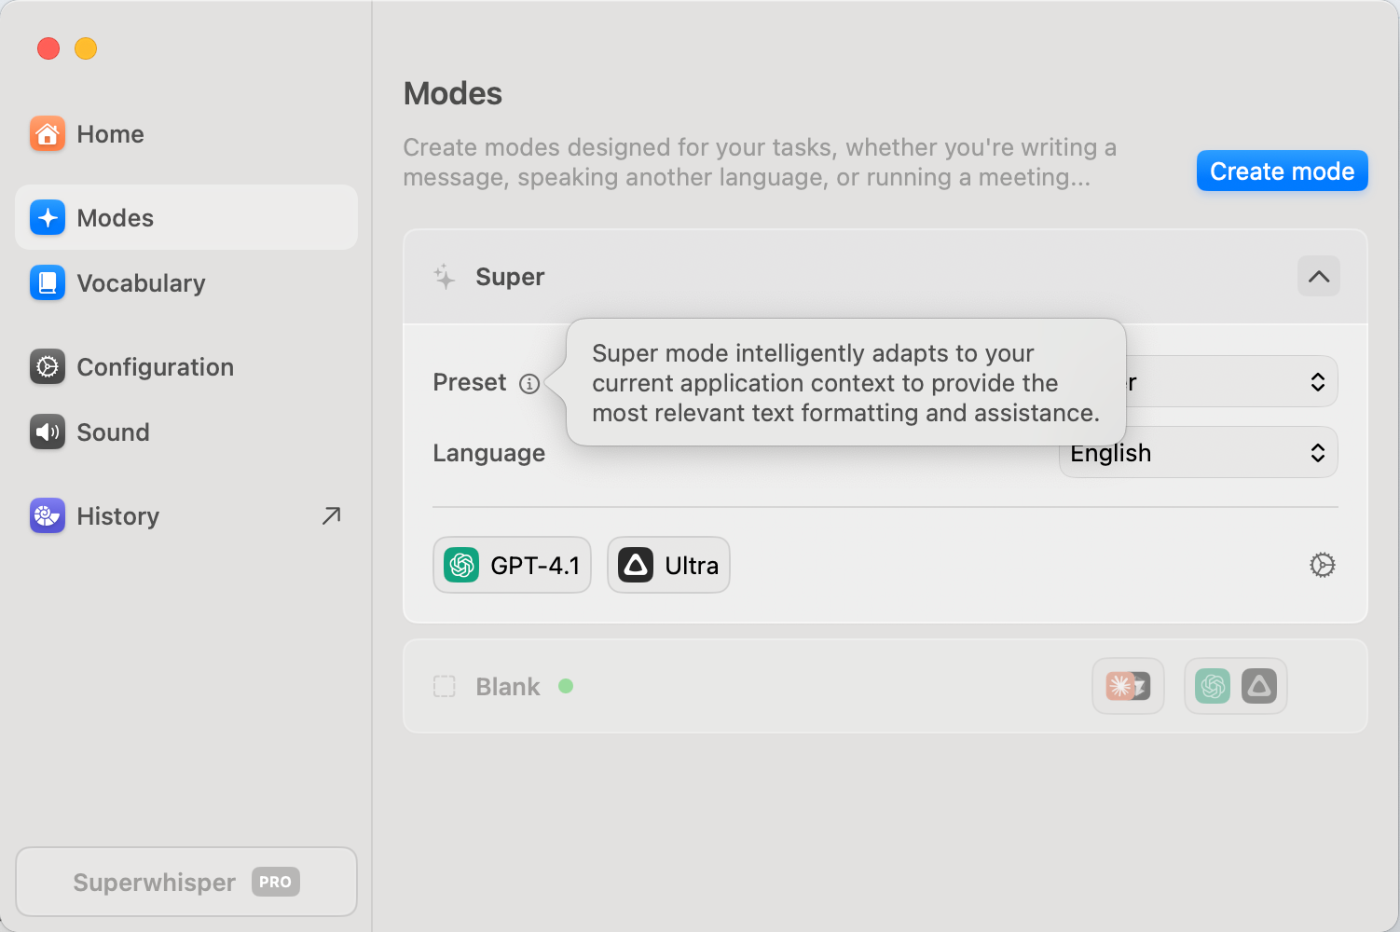Viewport: 1400px width, 932px height.
Task: Click the green active dot beside Blank
Action: point(566,686)
